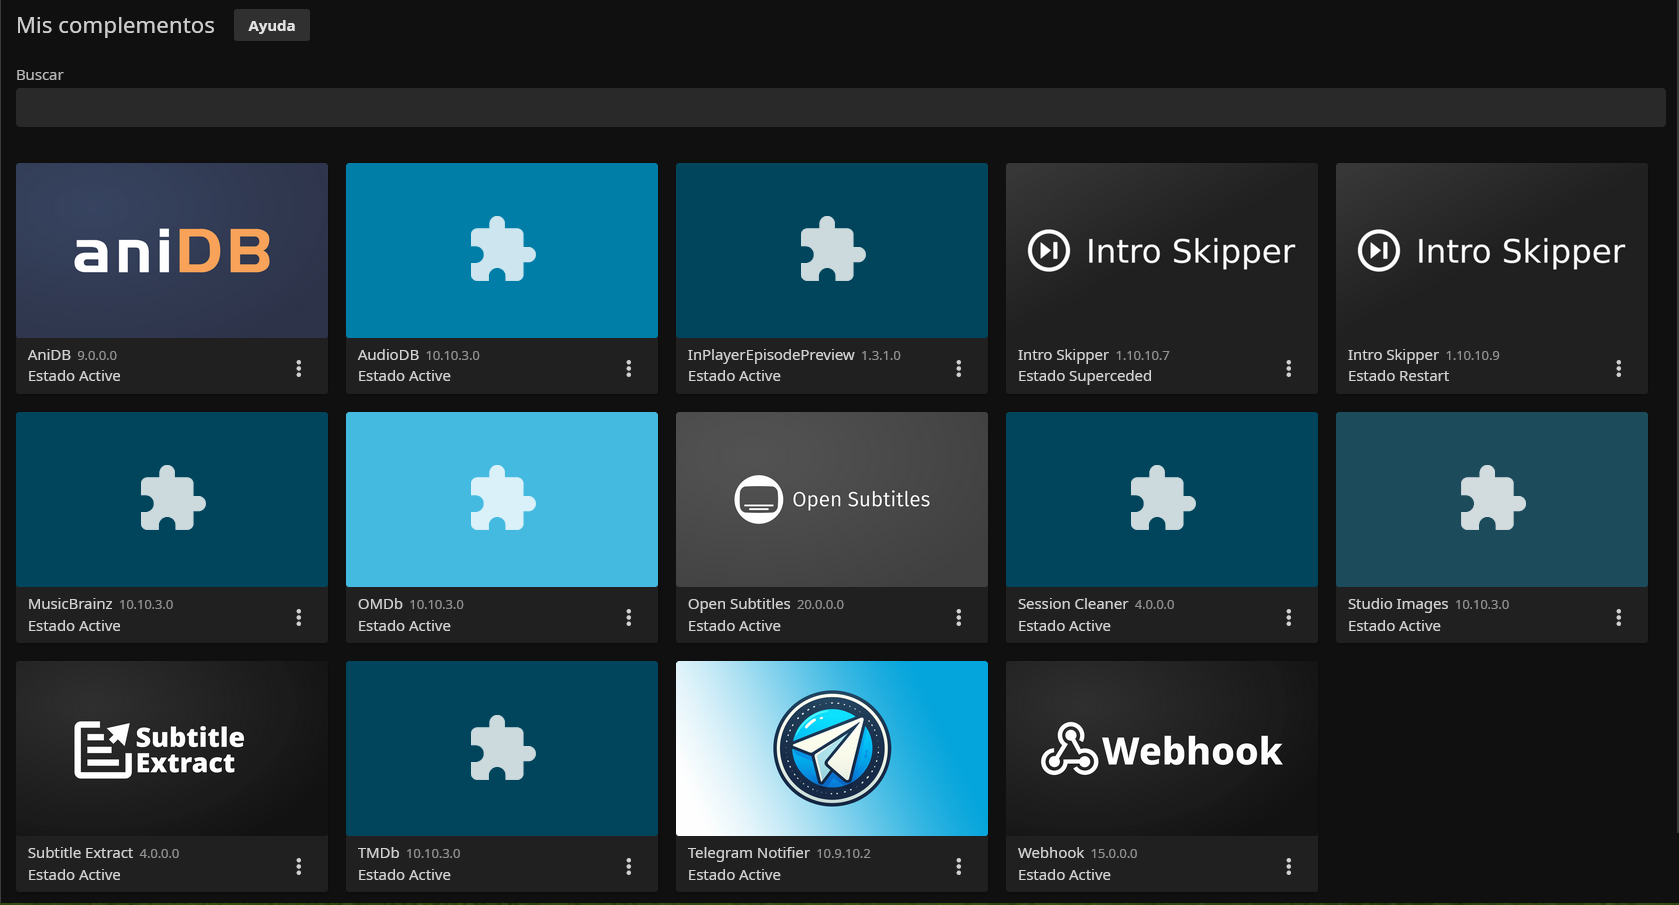Screen dimensions: 1679x905
Task: Show more options for MusicBrainz plugin
Action: tap(298, 617)
